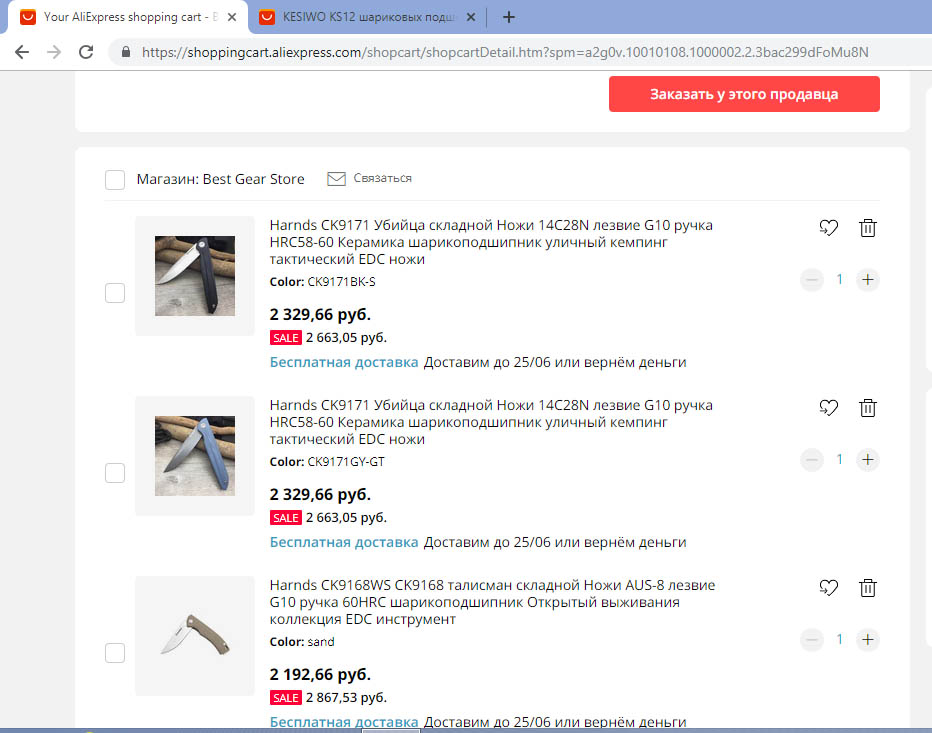This screenshot has width=932, height=733.
Task: Check the box beside the blue CK9171GY-GT knife
Action: pos(115,473)
